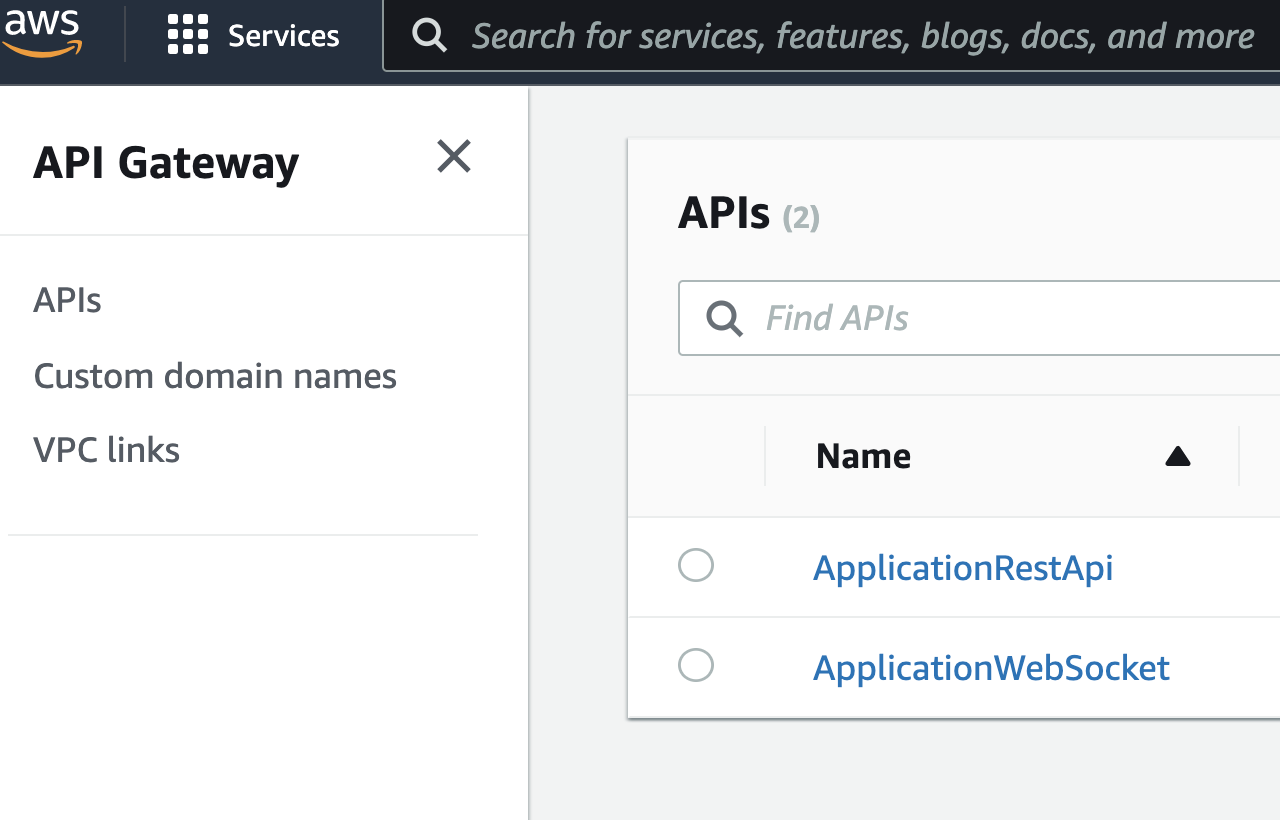Select the ApplicationWebSocket radio button
1280x820 pixels.
coord(696,665)
